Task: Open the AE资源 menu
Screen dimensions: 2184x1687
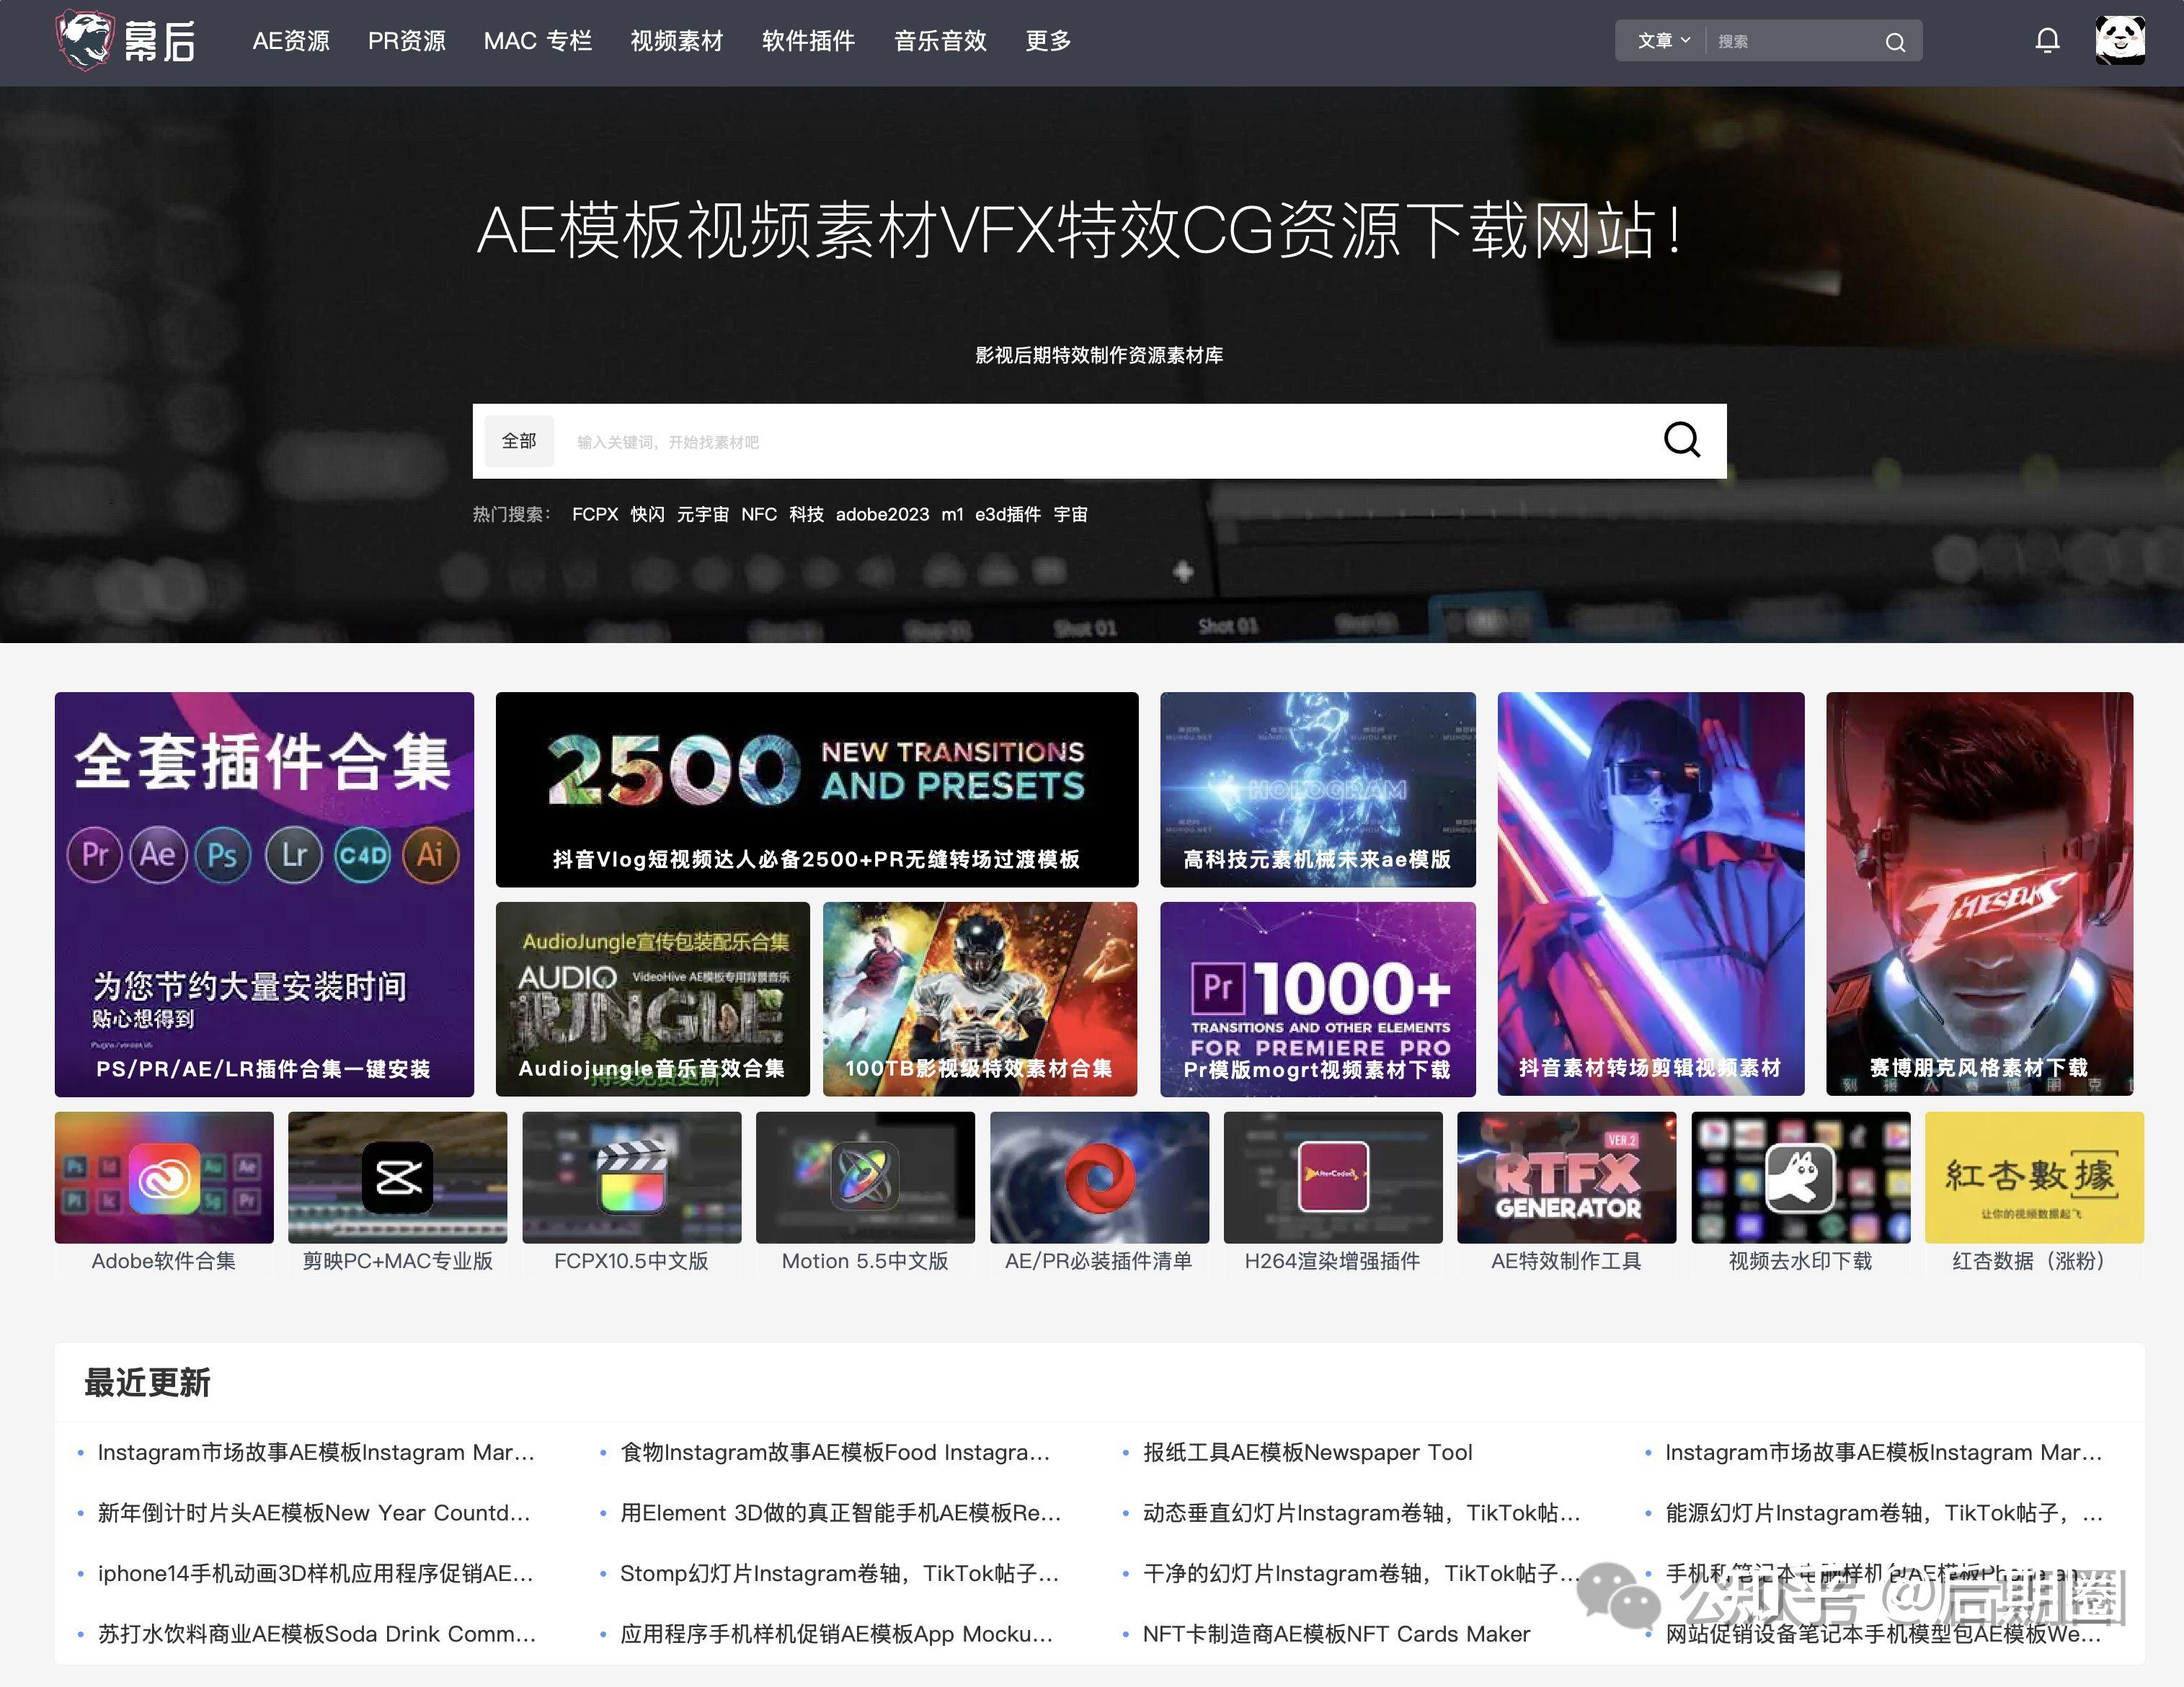Action: click(291, 41)
